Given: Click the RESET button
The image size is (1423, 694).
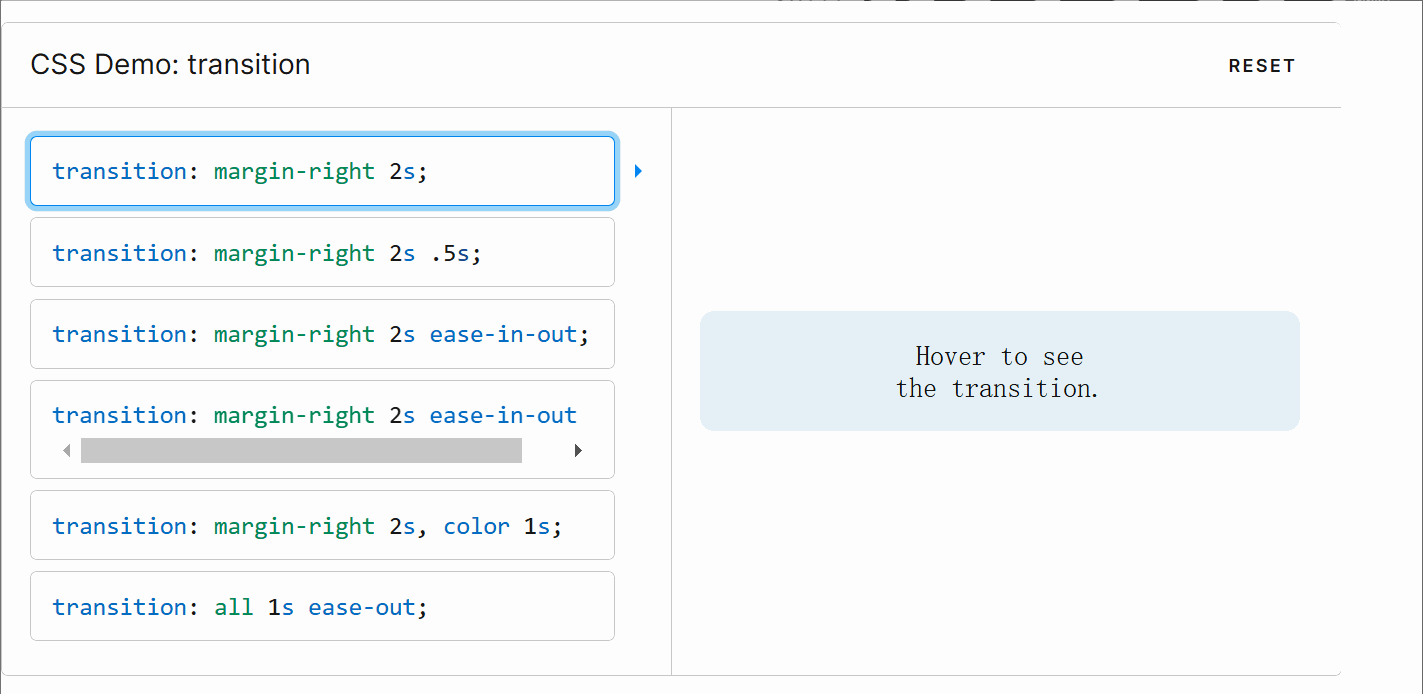Looking at the screenshot, I should click(1262, 65).
